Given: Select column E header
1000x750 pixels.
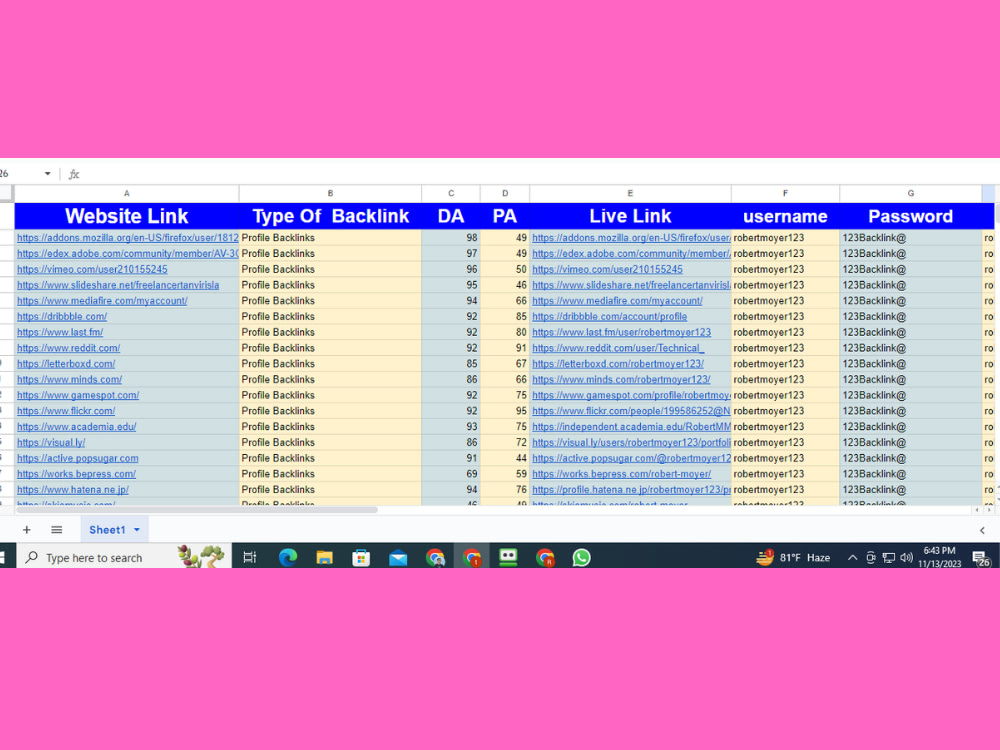Looking at the screenshot, I should pos(630,193).
